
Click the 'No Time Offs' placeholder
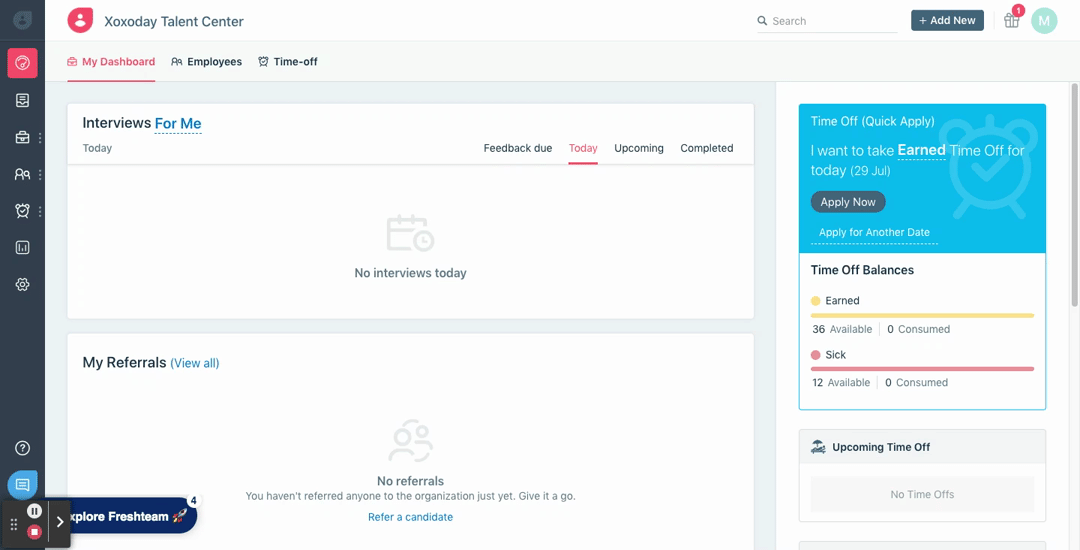coord(922,494)
